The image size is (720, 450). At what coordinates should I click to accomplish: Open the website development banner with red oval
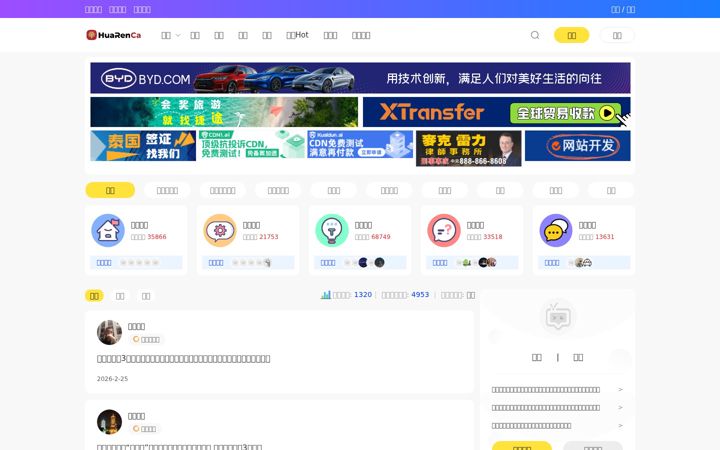(578, 146)
